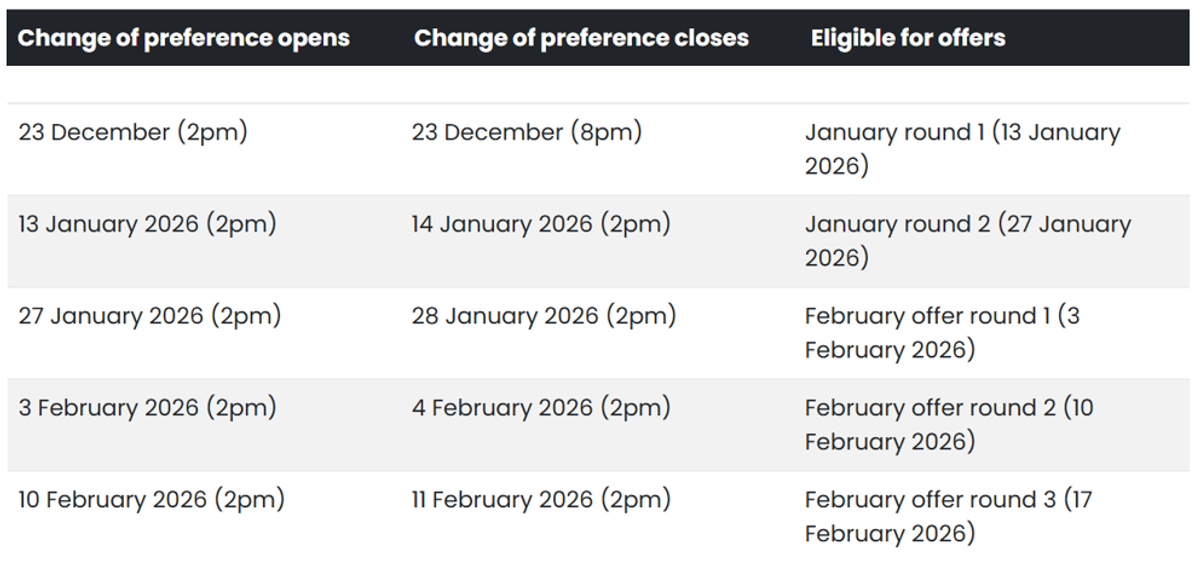Screen dimensions: 1200x571
Task: Click the '11 February 2026 (2pm)' cell
Action: [541, 500]
